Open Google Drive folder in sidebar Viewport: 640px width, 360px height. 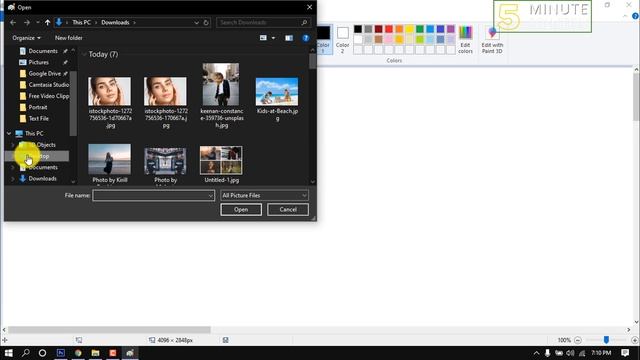click(x=44, y=73)
